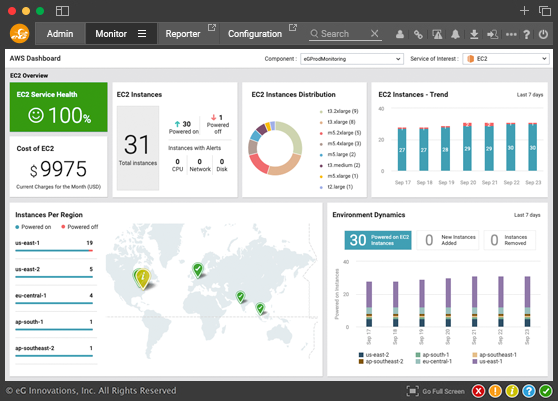This screenshot has width=558, height=401.
Task: Click the plus new tab icon
Action: (524, 11)
